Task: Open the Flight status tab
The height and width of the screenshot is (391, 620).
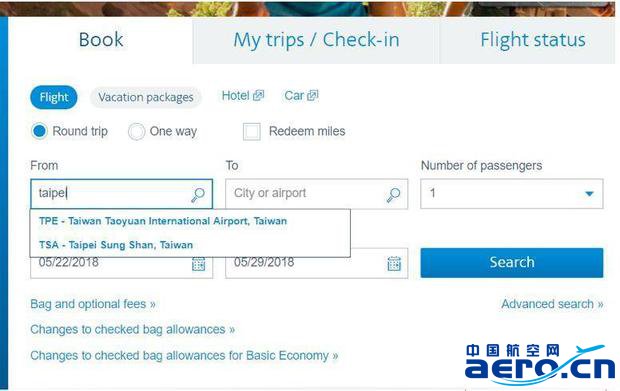Action: [533, 40]
